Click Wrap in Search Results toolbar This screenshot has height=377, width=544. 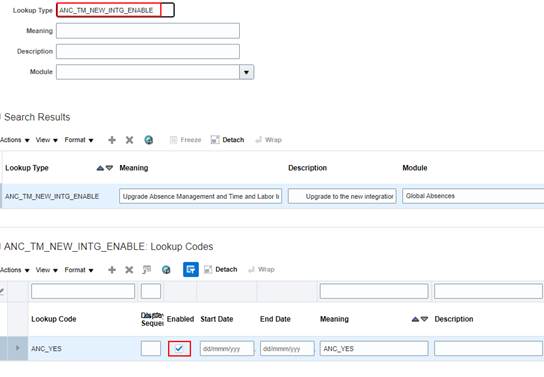click(268, 140)
